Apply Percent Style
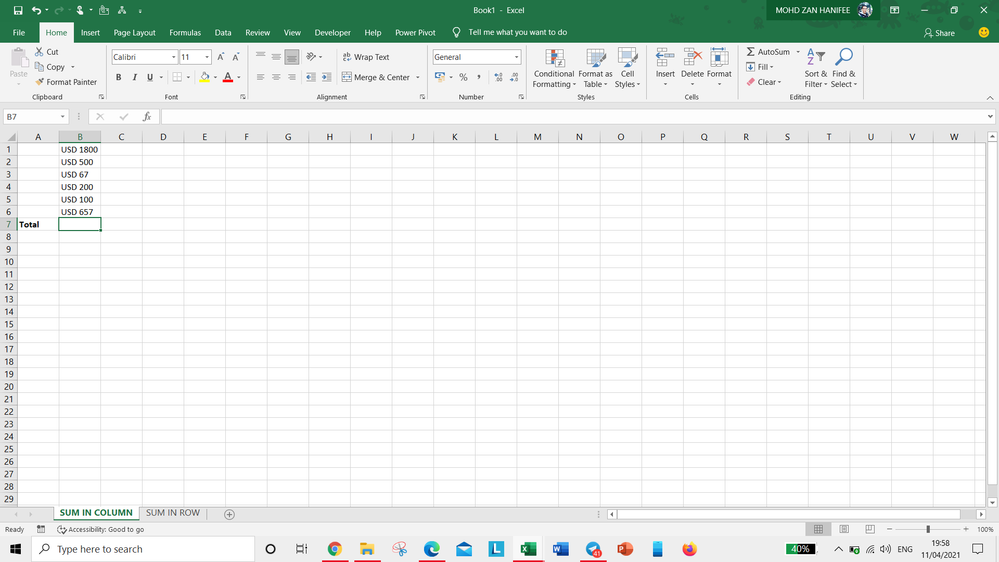 click(463, 77)
